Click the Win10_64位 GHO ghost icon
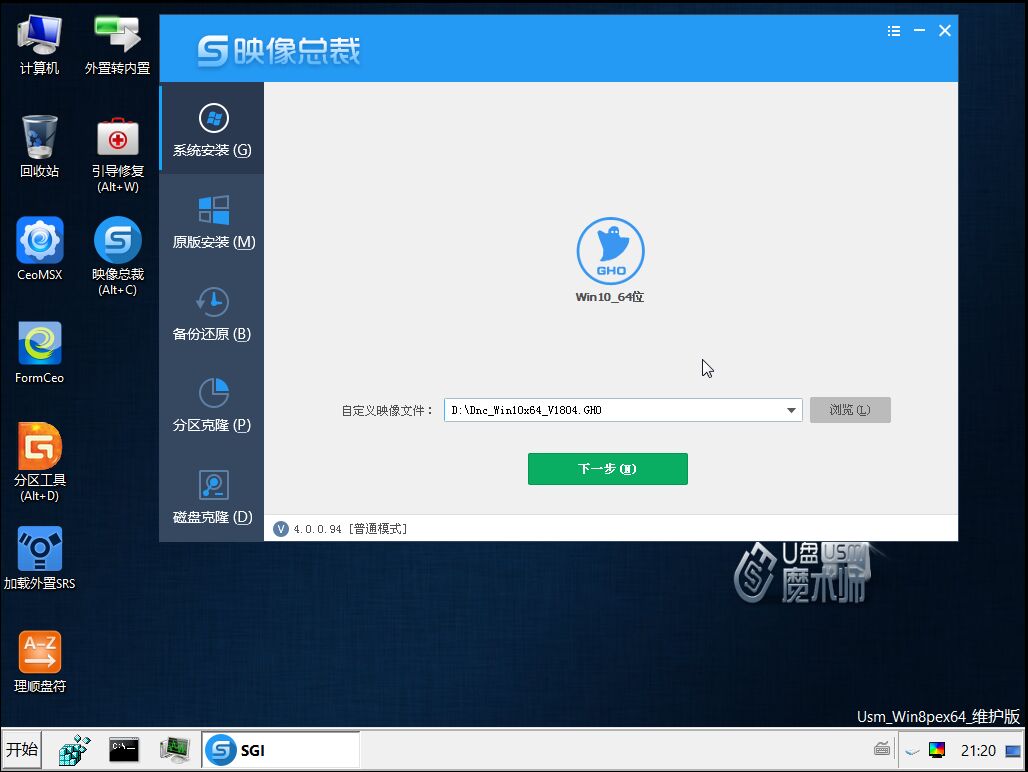The height and width of the screenshot is (772, 1028). [610, 251]
